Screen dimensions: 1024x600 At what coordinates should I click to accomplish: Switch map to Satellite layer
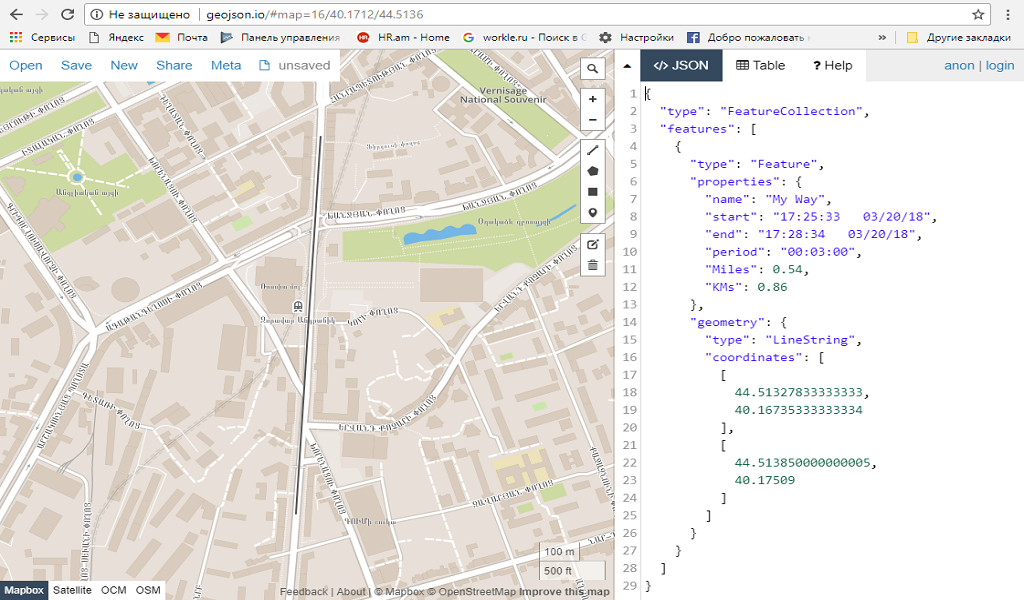72,590
